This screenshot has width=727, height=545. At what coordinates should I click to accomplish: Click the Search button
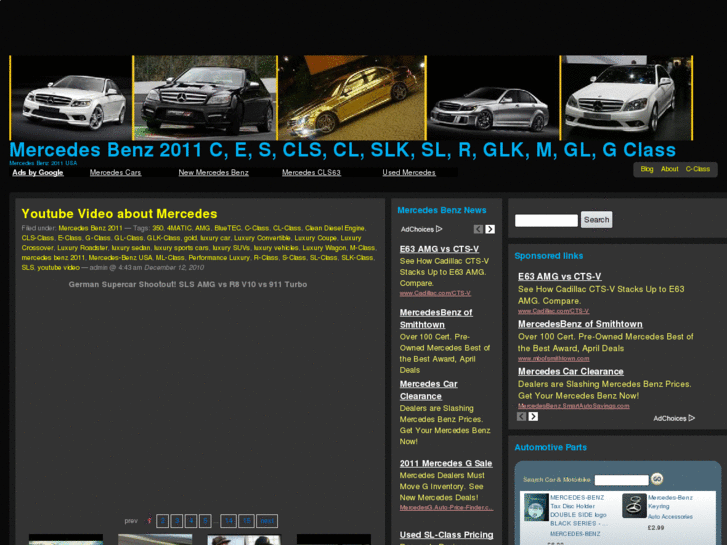(596, 220)
